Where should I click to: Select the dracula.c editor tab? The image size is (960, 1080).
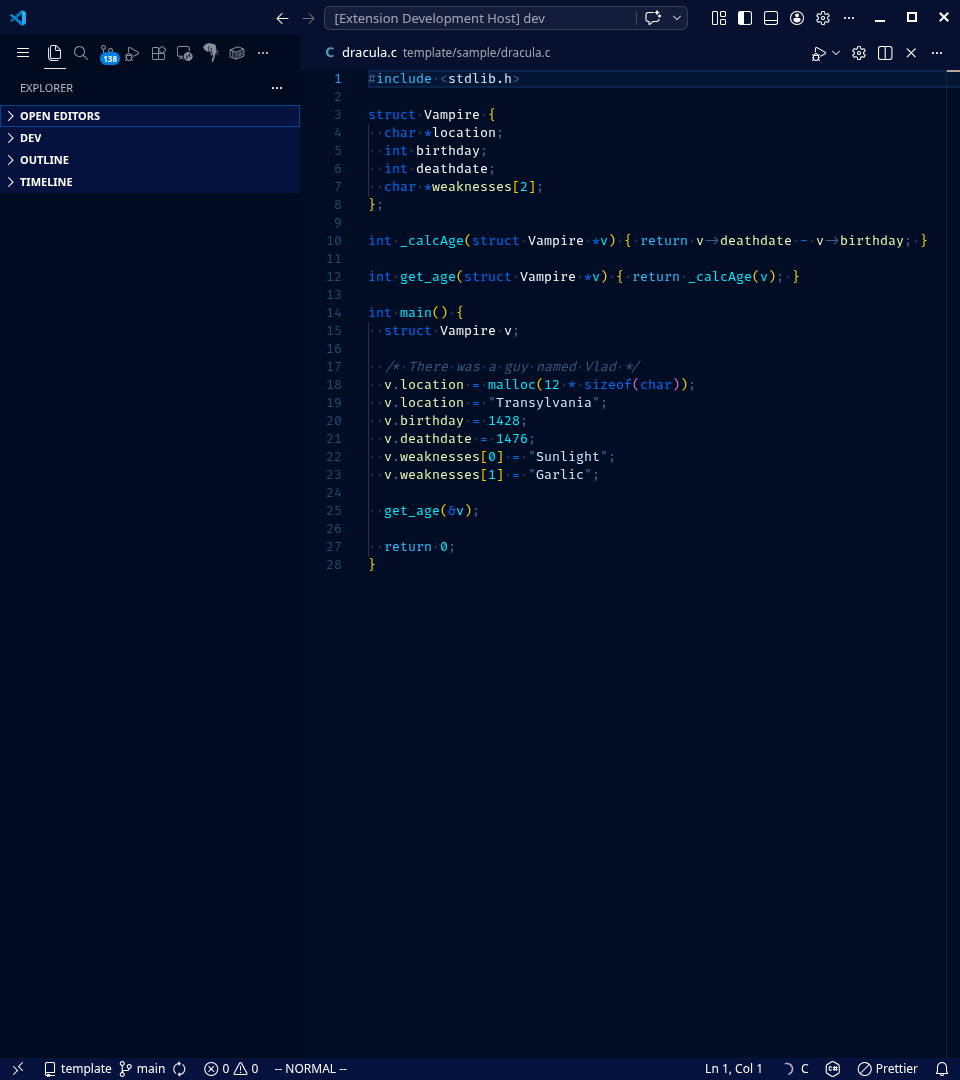(369, 53)
